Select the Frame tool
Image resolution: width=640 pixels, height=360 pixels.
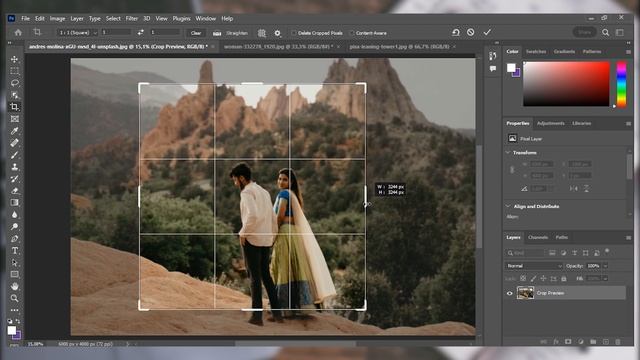coord(15,119)
